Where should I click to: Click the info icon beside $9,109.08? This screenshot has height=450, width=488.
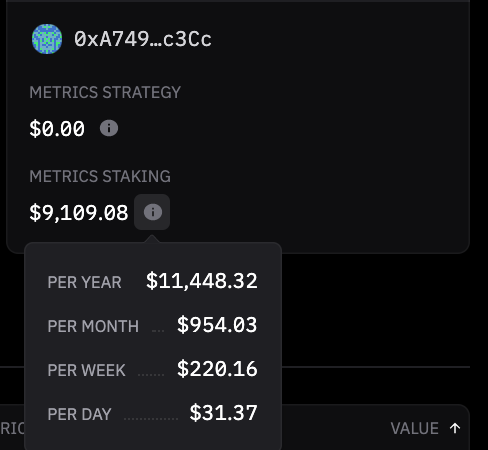152,212
